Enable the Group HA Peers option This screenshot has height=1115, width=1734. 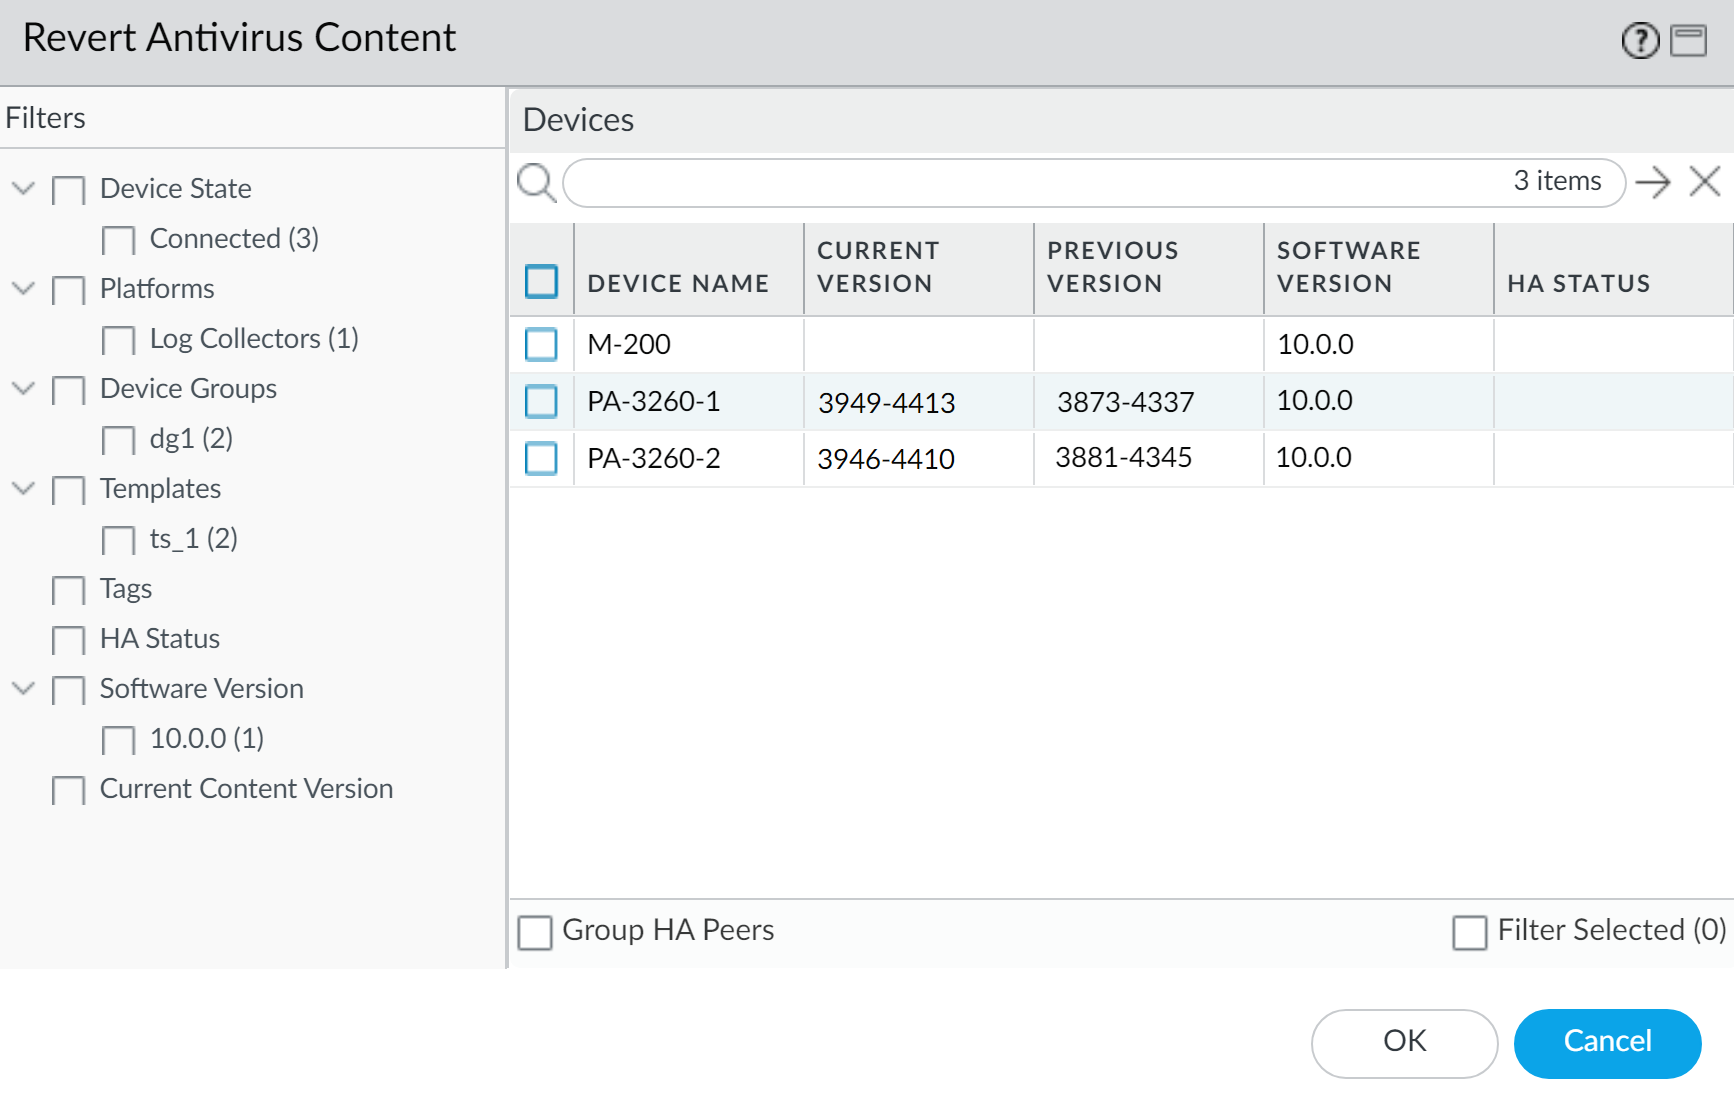tap(535, 932)
